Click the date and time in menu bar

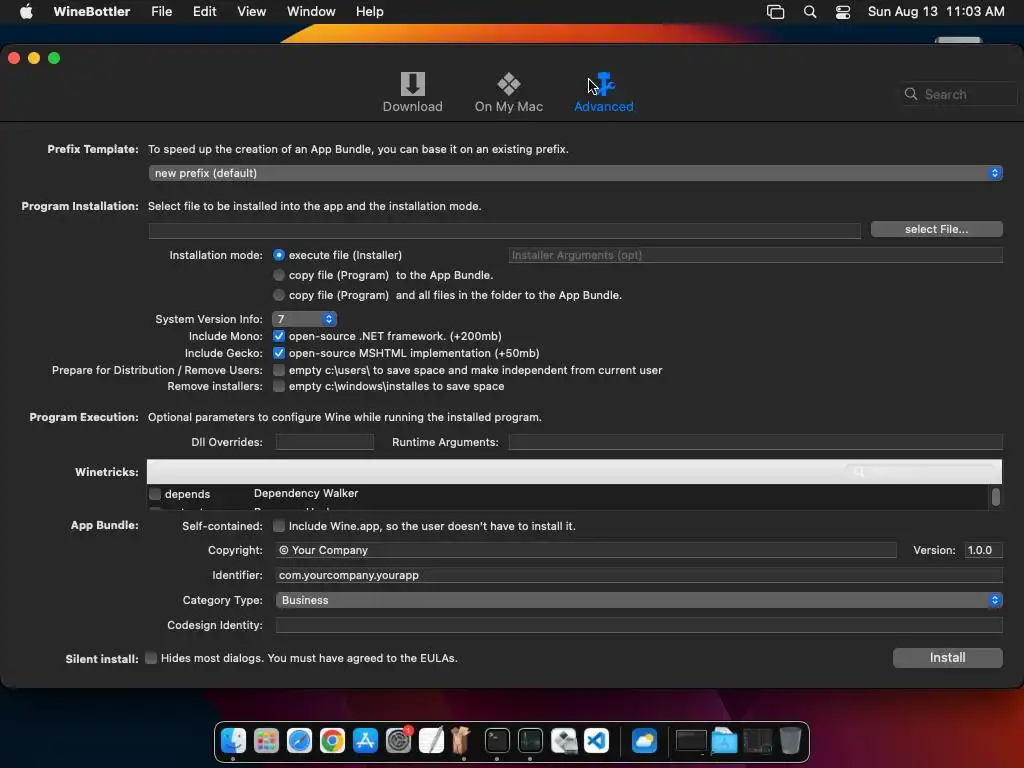(x=936, y=12)
